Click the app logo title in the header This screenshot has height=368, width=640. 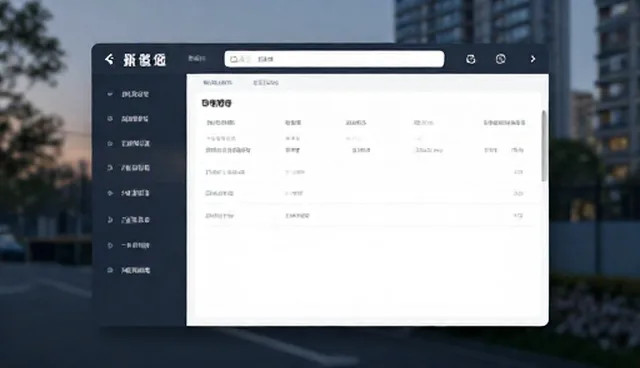144,60
